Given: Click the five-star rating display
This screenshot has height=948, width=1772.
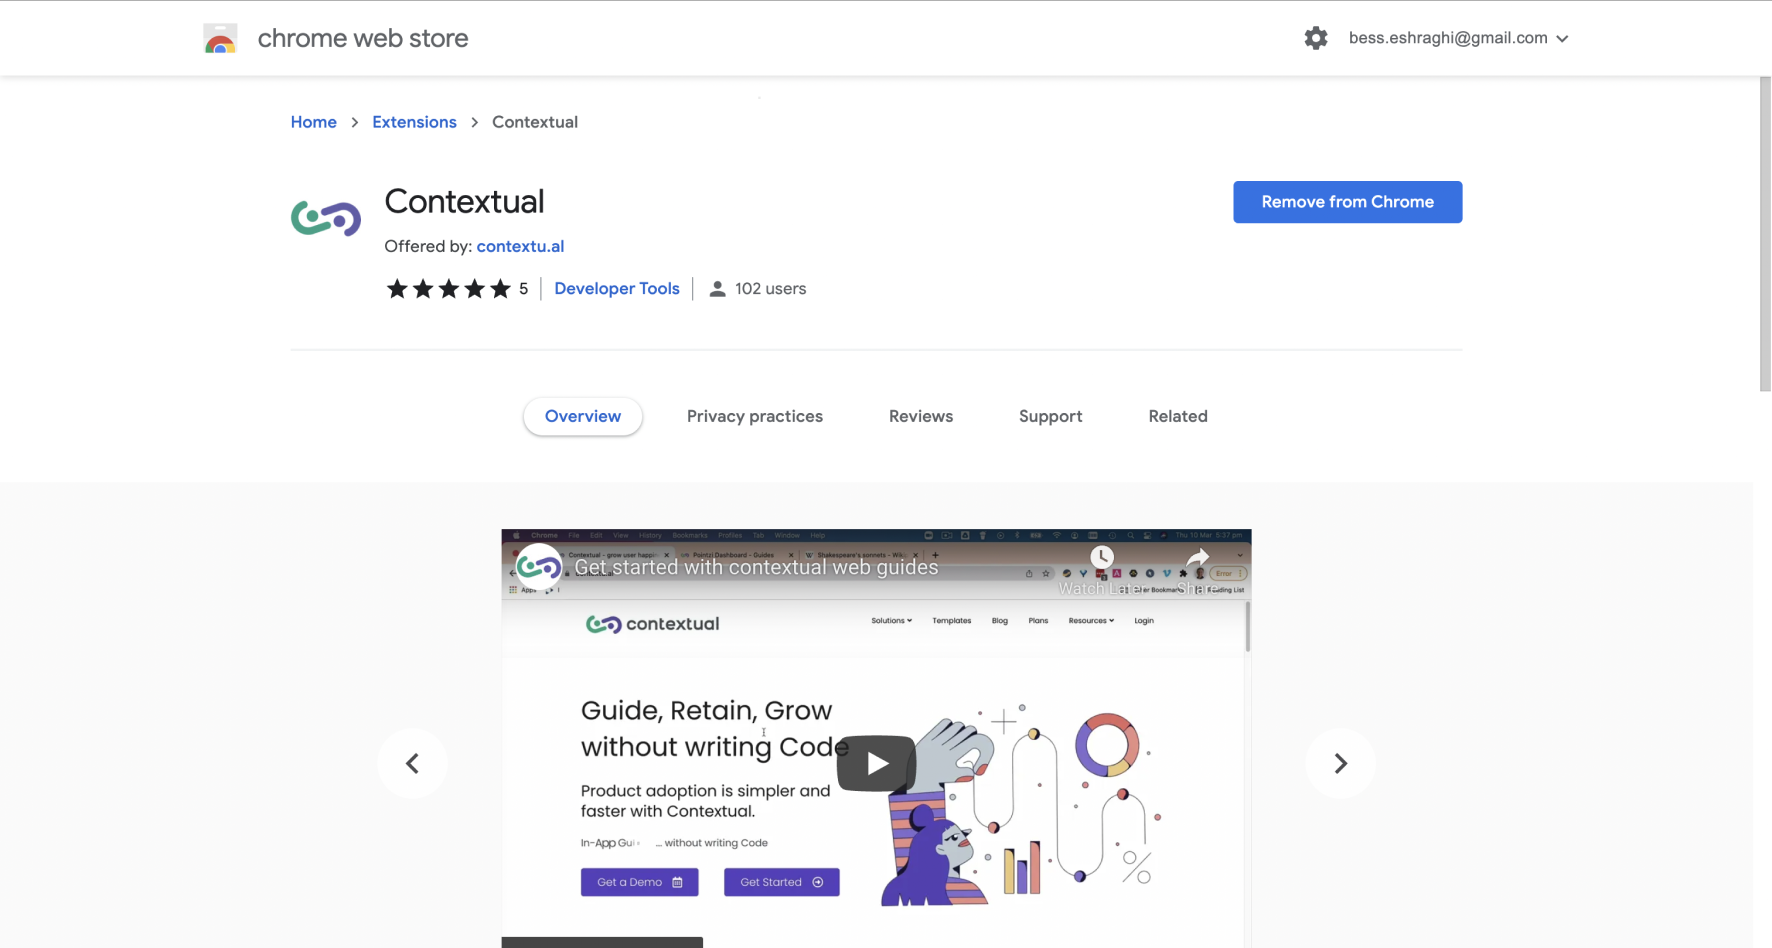Looking at the screenshot, I should [449, 289].
